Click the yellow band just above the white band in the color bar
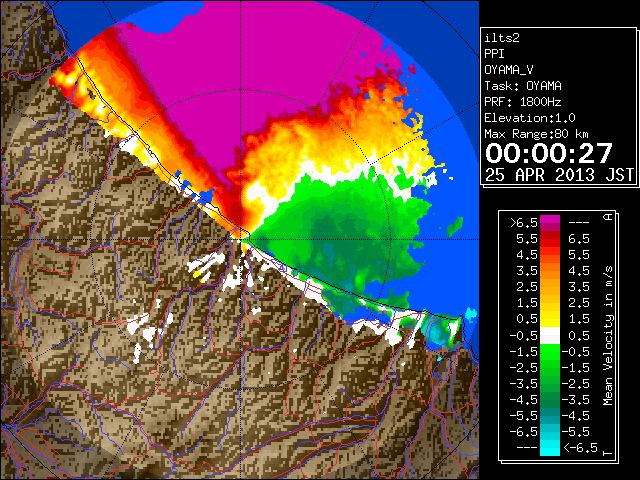 click(x=550, y=320)
